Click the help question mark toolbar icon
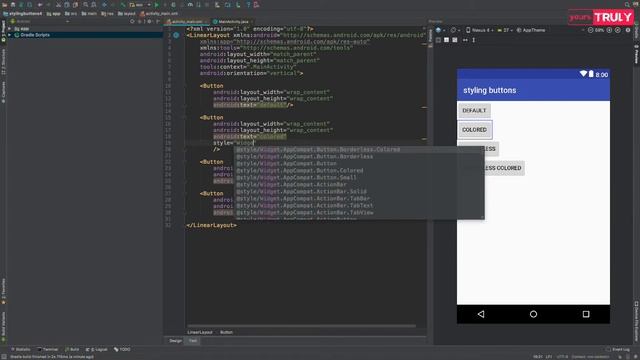This screenshot has height=360, width=640. pos(248,5)
